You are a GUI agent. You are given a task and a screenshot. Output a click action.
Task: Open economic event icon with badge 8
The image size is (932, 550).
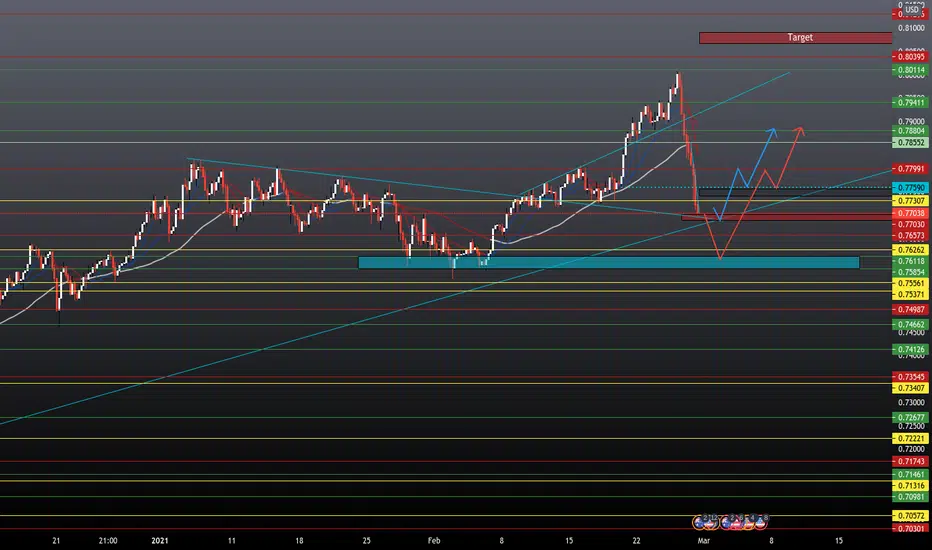click(x=760, y=523)
